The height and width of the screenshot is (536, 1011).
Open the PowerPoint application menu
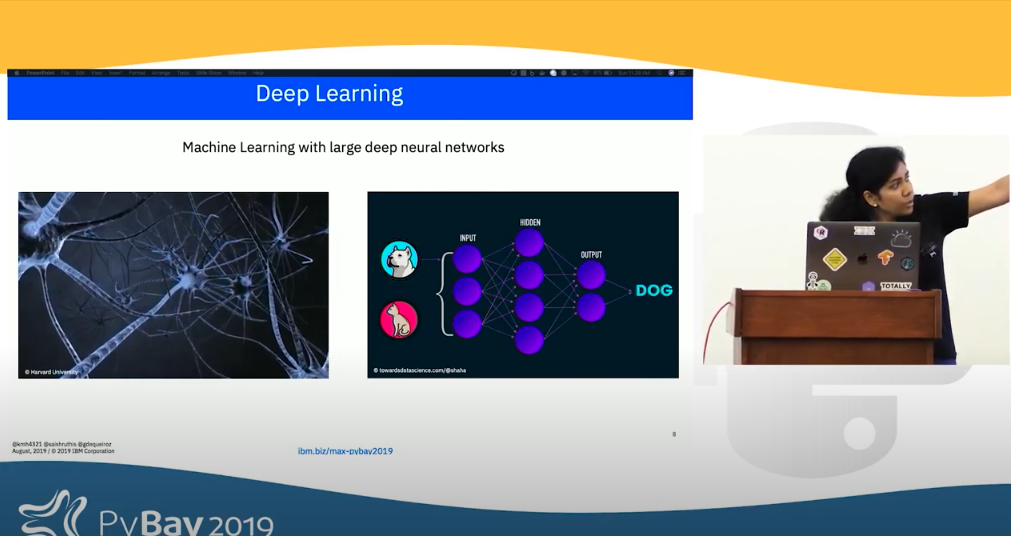[x=40, y=73]
